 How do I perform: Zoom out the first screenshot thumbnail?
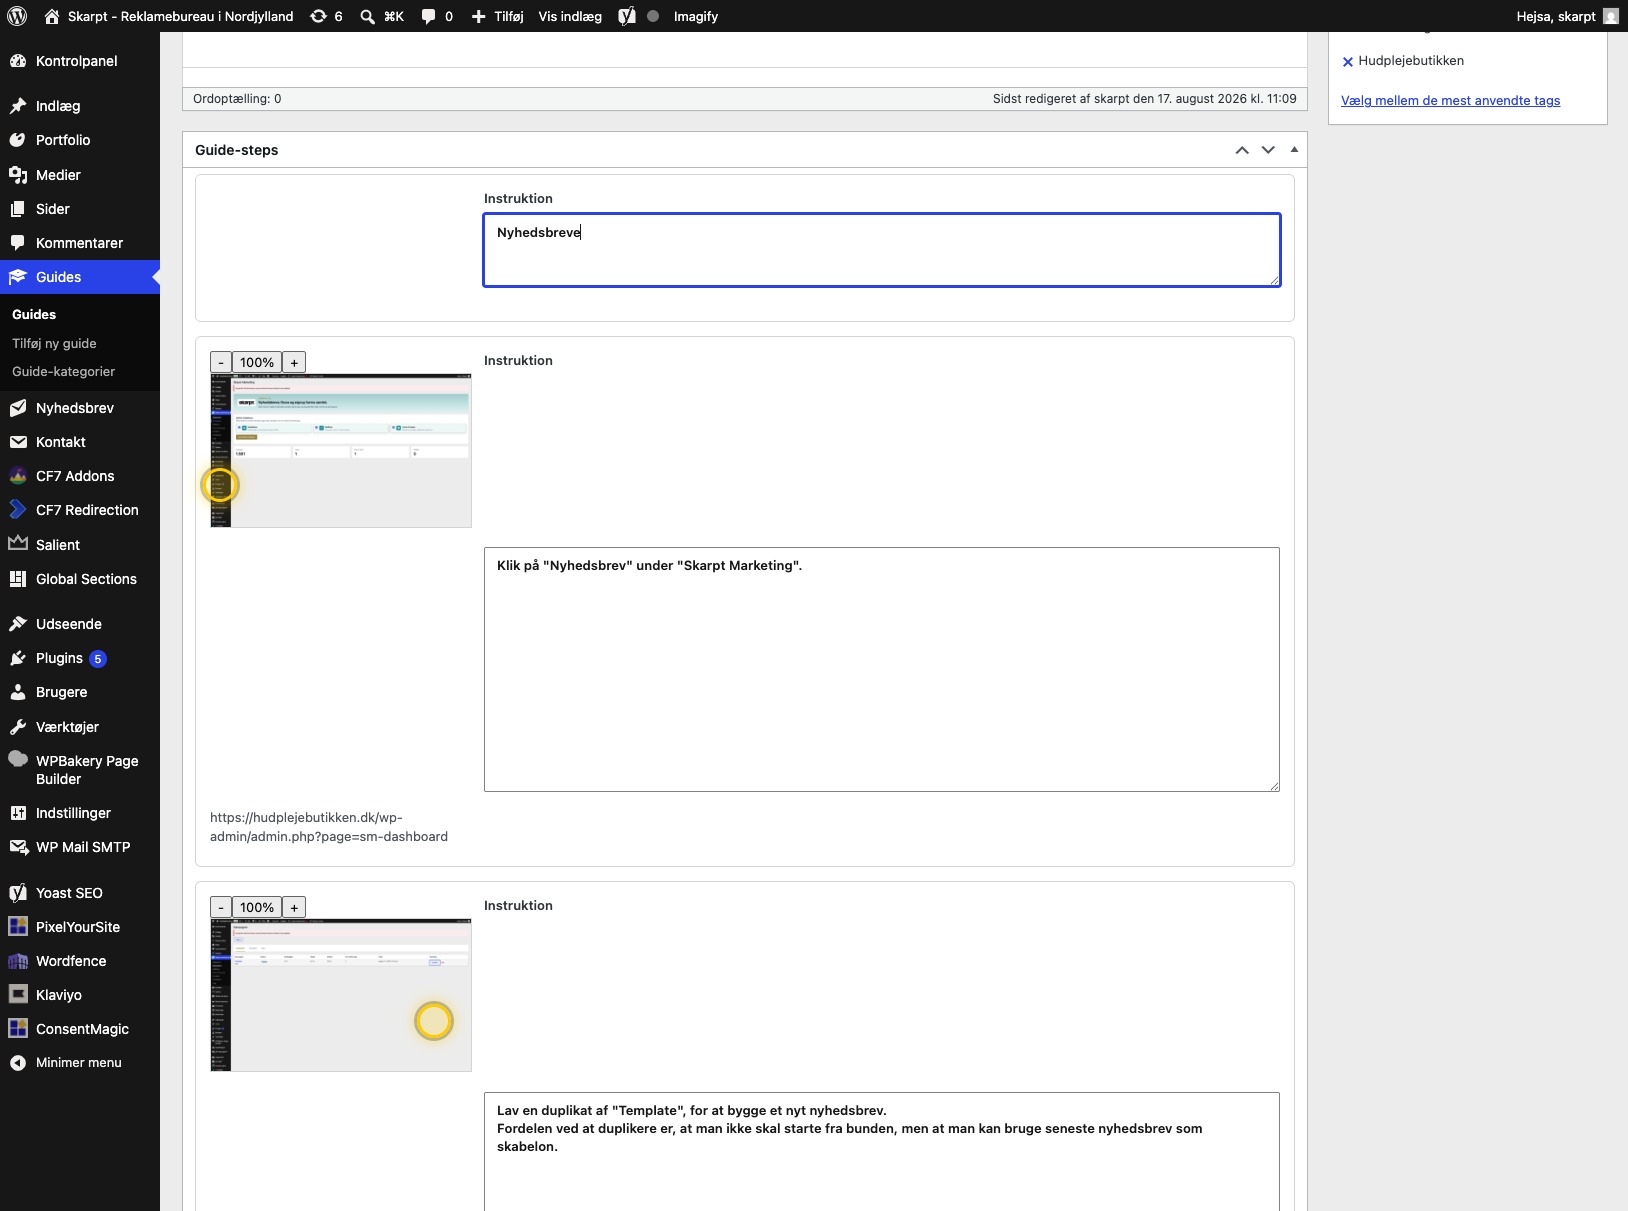pyautogui.click(x=221, y=362)
